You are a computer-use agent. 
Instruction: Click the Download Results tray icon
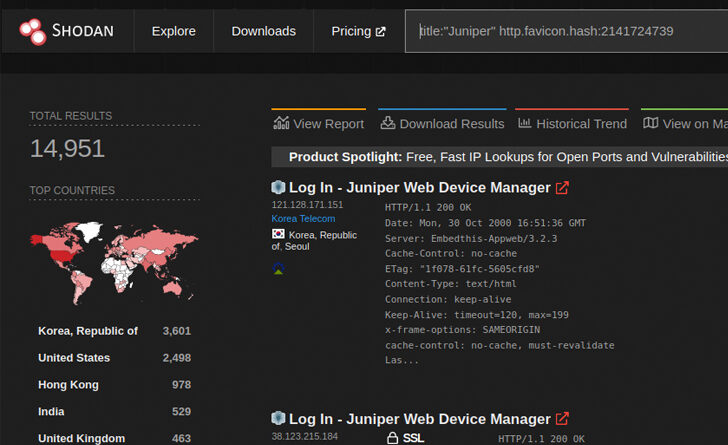pos(388,123)
